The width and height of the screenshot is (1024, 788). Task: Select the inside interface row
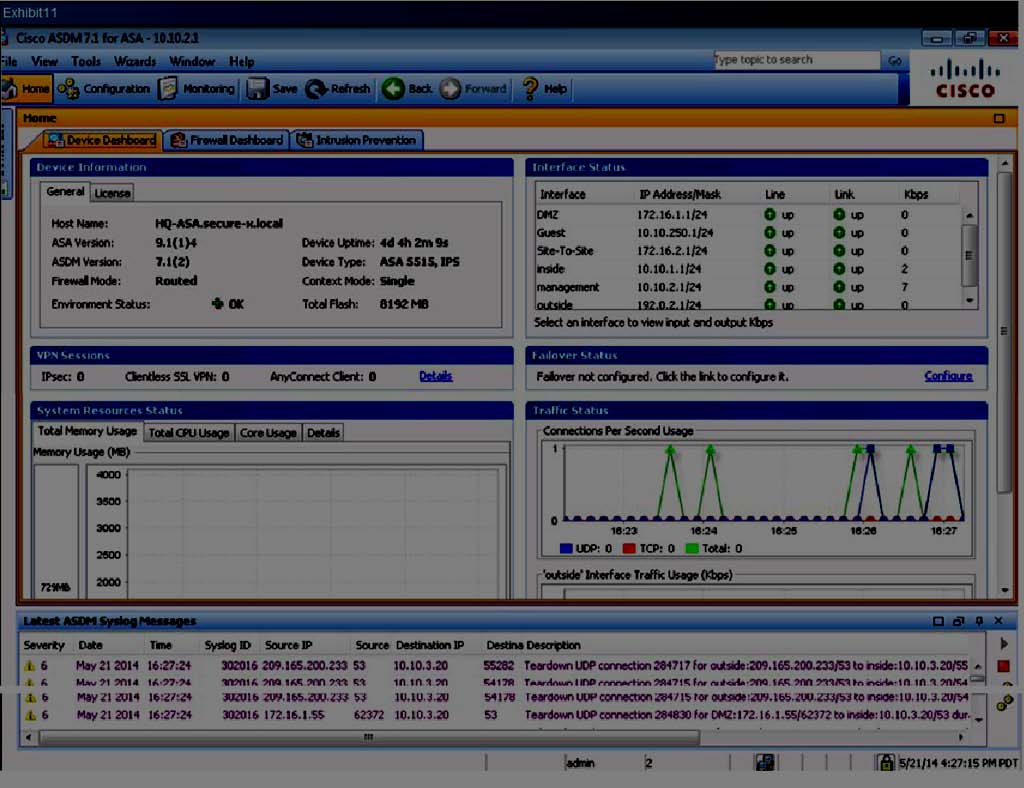(x=748, y=269)
